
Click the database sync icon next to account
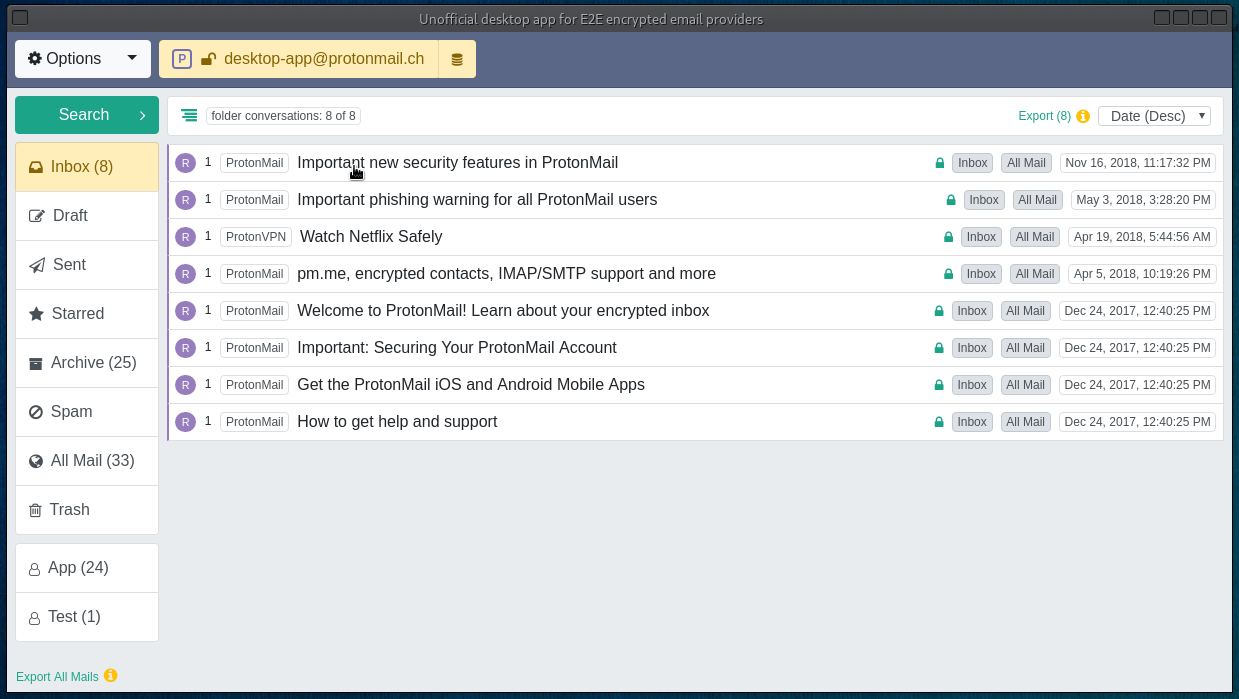pyautogui.click(x=457, y=59)
